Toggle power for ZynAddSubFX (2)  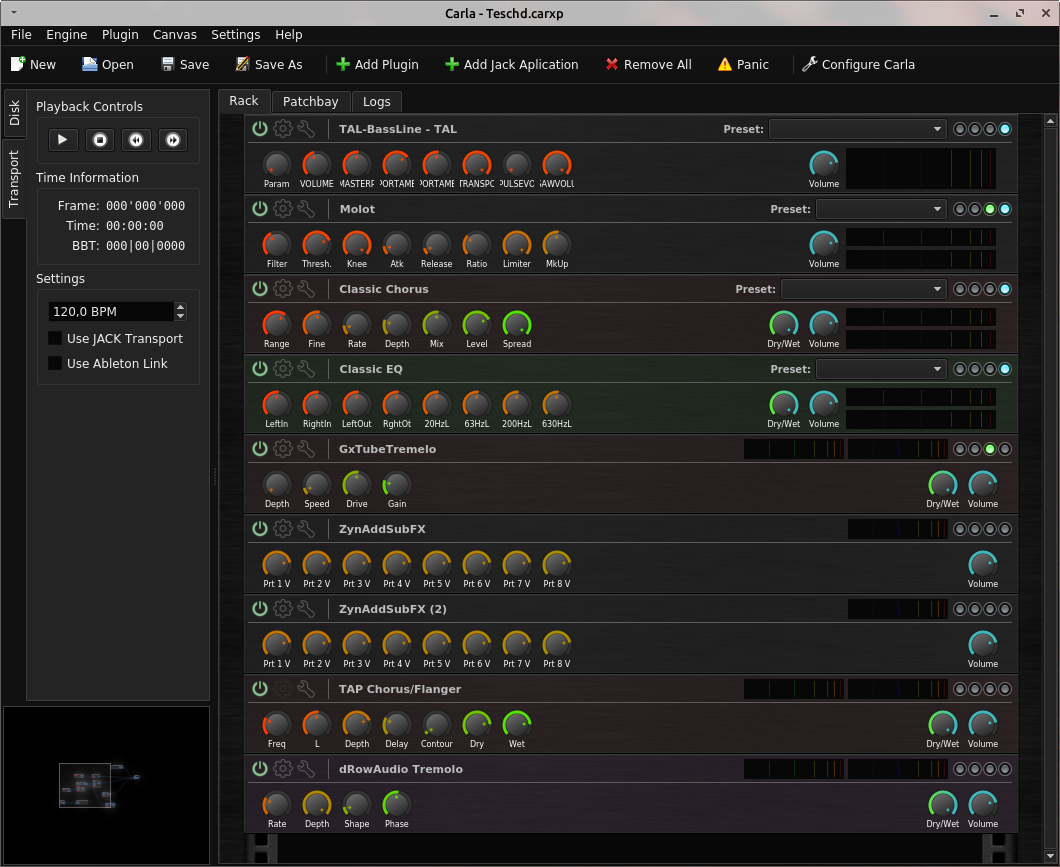pyautogui.click(x=260, y=609)
